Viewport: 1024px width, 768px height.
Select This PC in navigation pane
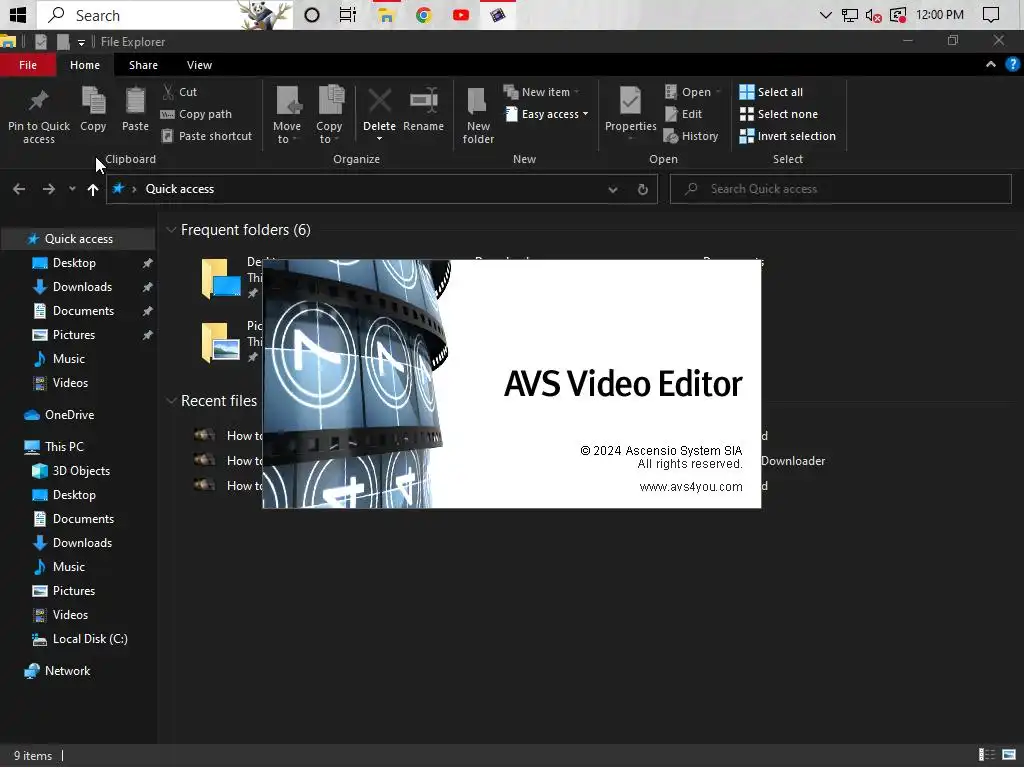64,447
